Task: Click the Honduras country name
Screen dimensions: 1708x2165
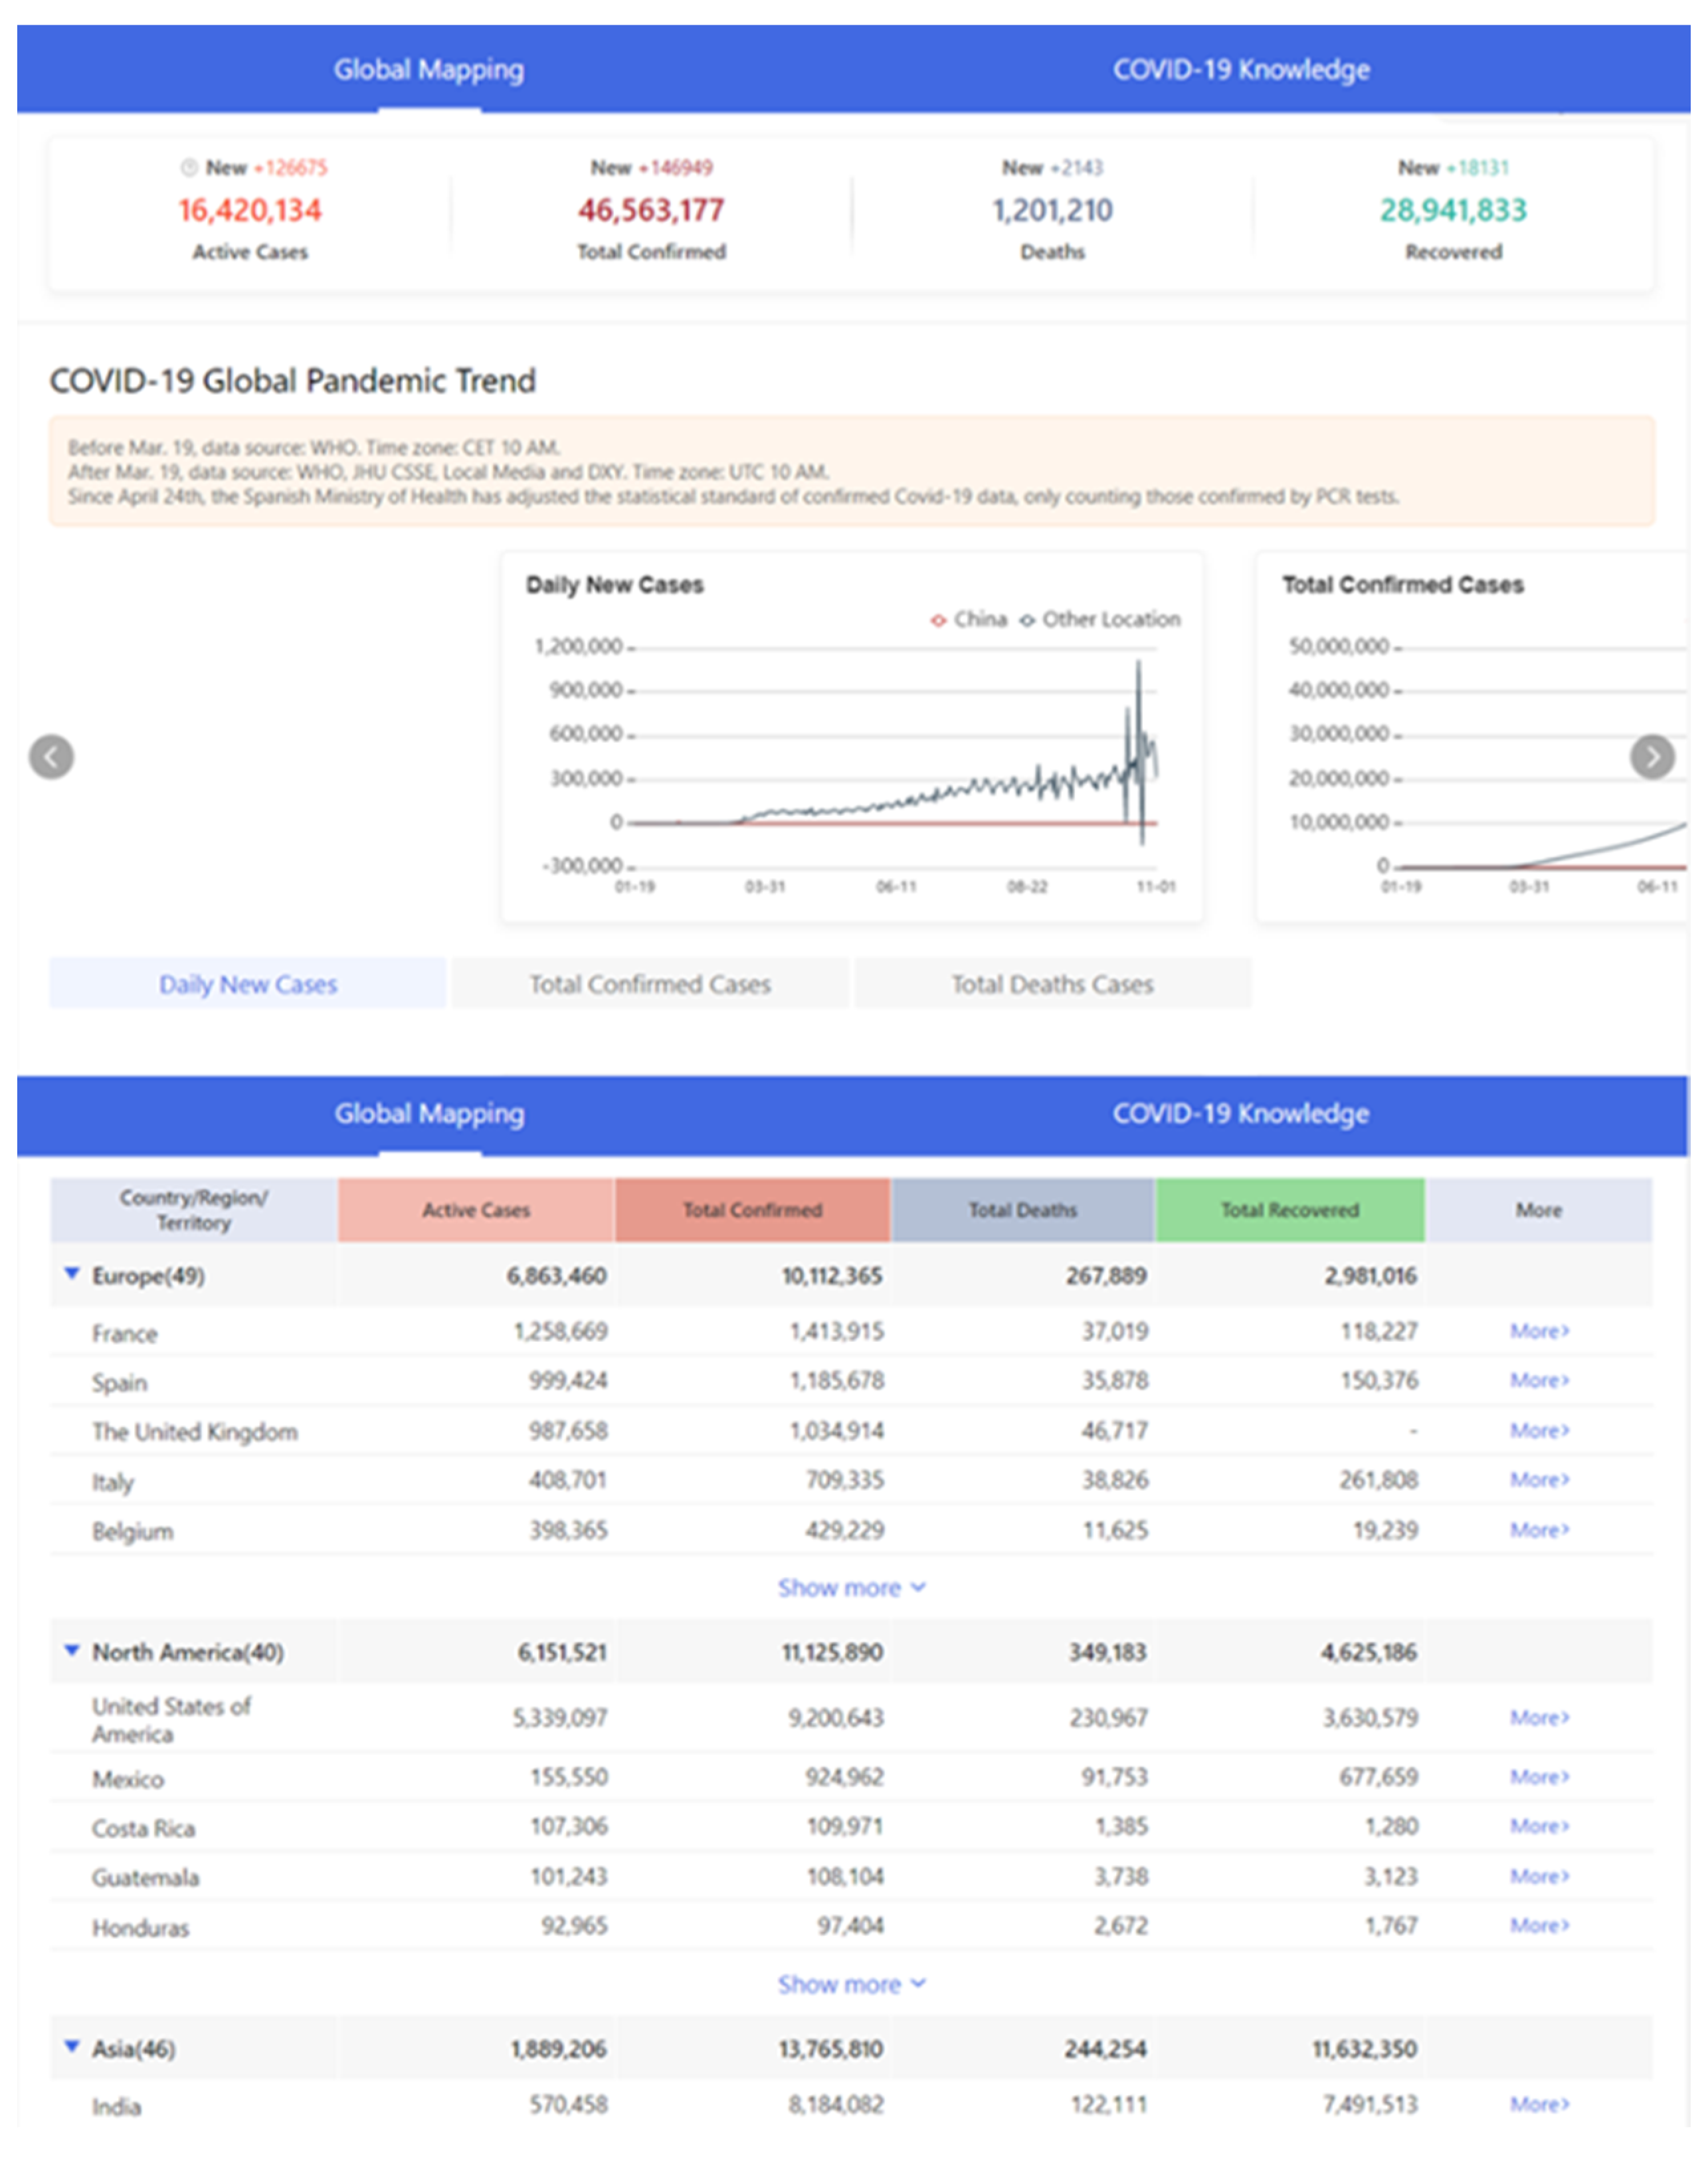Action: 141,1927
